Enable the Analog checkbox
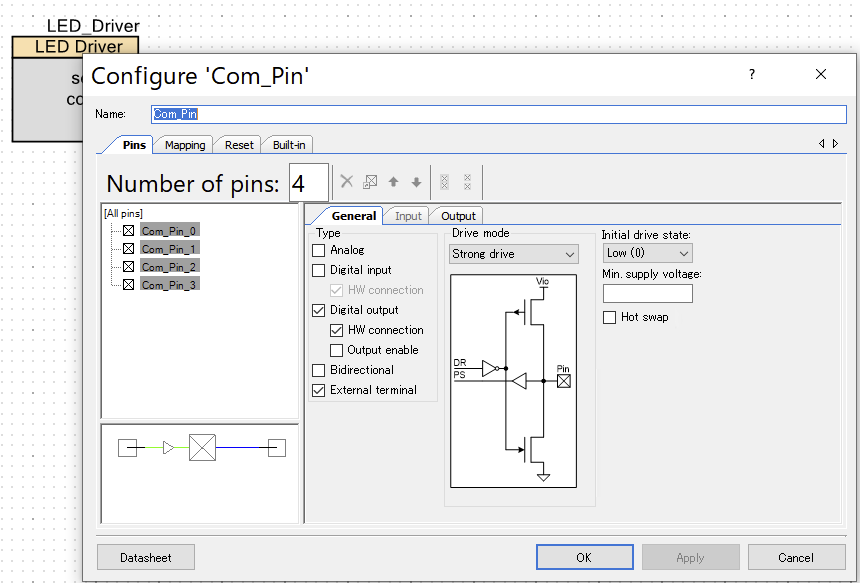 319,250
